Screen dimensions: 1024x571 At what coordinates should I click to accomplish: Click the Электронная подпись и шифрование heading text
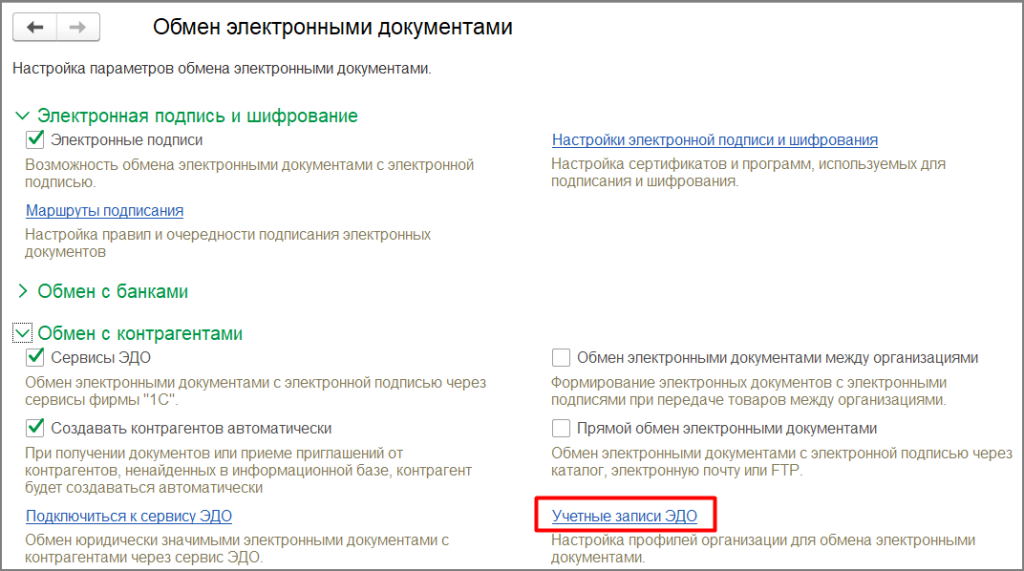click(x=197, y=116)
